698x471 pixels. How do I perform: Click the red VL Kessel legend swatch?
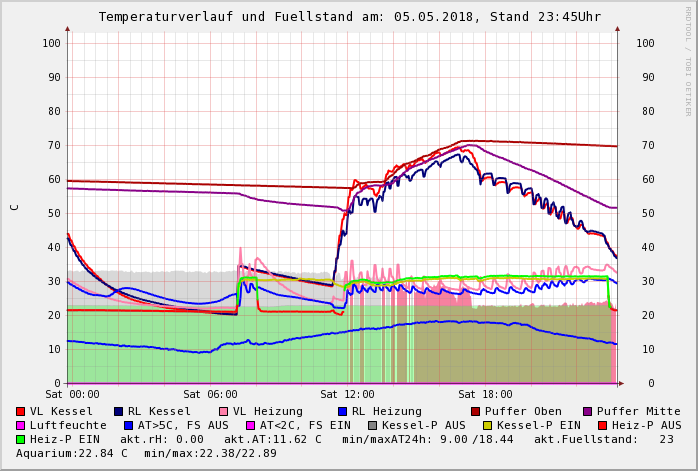[x=21, y=411]
